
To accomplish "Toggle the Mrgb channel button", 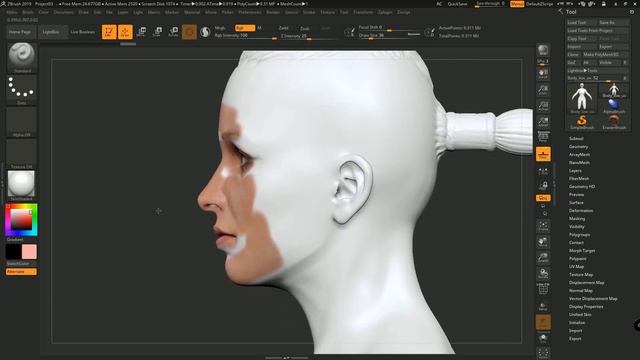I will pos(220,28).
